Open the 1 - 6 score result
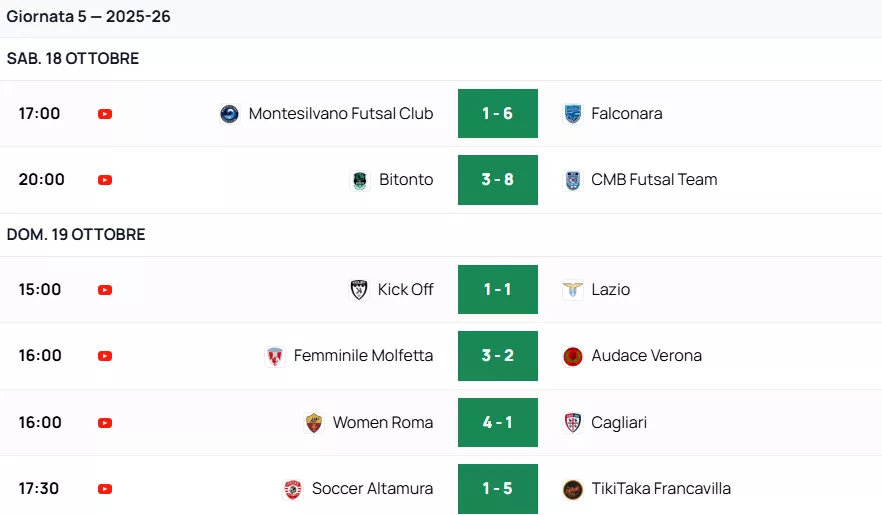 pyautogui.click(x=498, y=114)
